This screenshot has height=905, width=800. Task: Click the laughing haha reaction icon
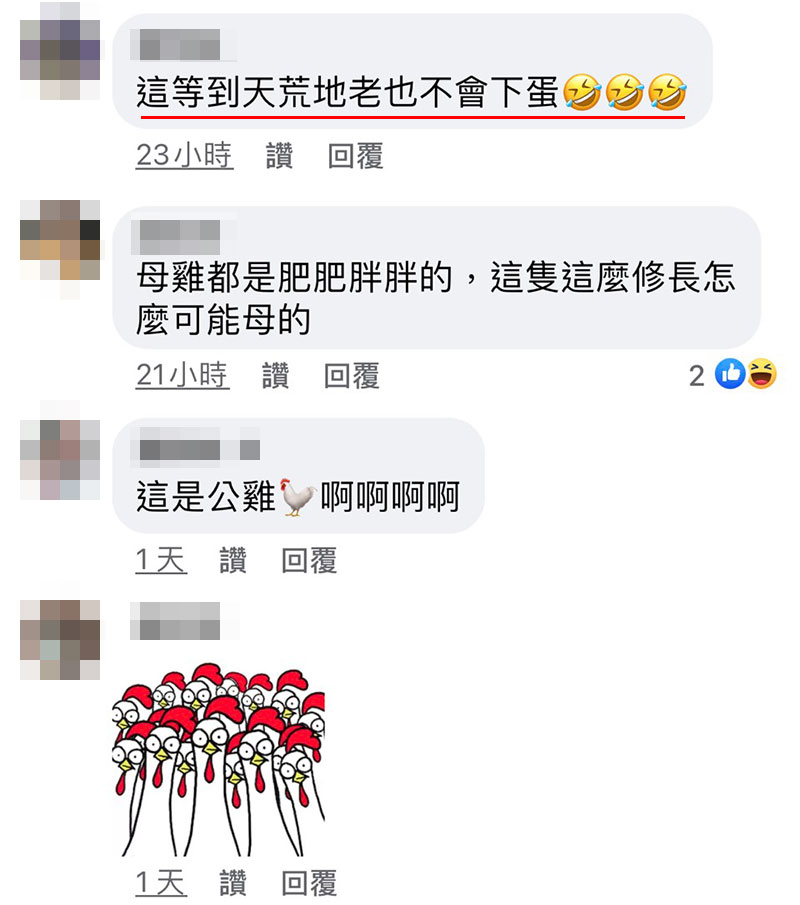click(x=761, y=373)
